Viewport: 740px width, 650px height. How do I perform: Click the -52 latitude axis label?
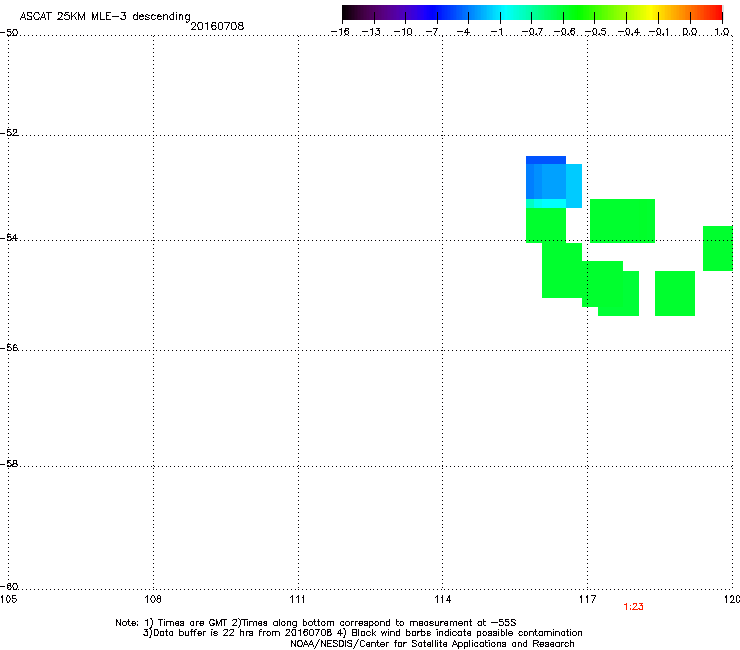[x=9, y=133]
